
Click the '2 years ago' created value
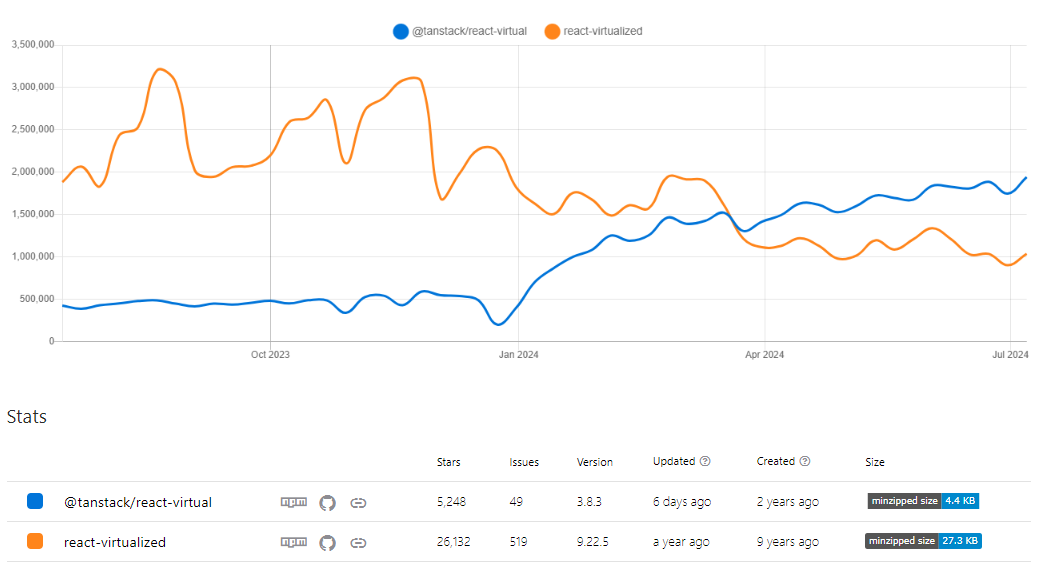click(x=787, y=502)
